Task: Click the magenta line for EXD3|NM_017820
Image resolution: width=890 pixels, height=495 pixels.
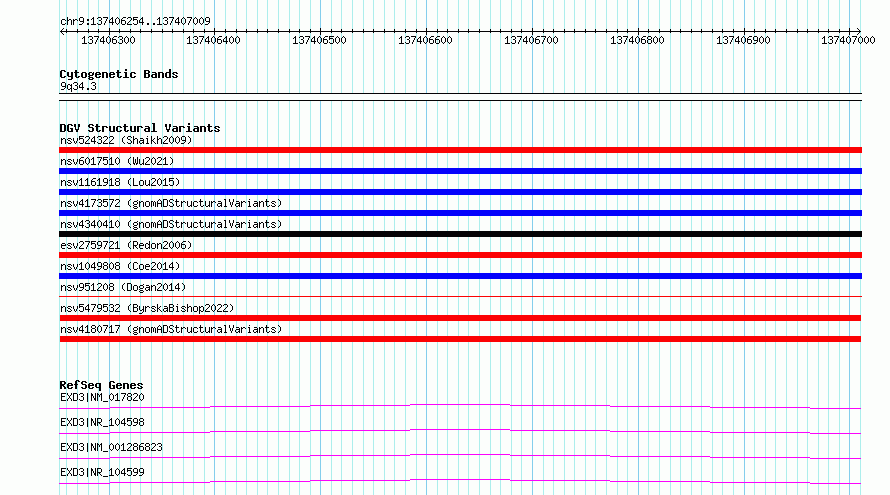Action: coord(460,406)
